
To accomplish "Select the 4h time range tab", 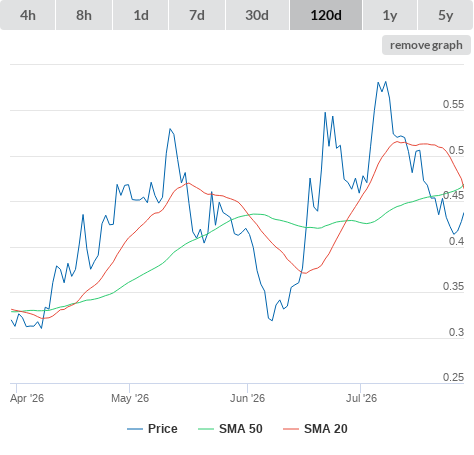I will point(28,15).
